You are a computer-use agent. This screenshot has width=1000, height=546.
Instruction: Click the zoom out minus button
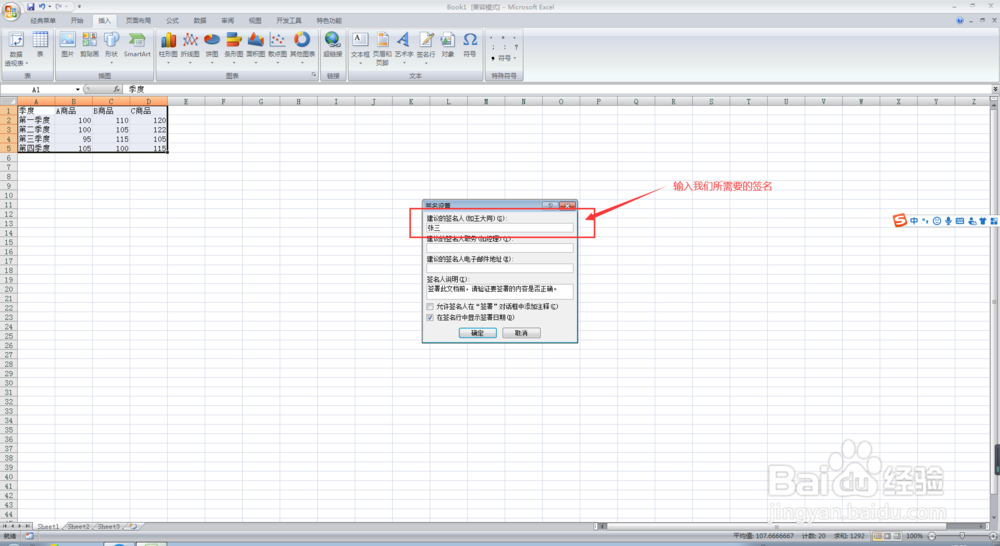[932, 536]
